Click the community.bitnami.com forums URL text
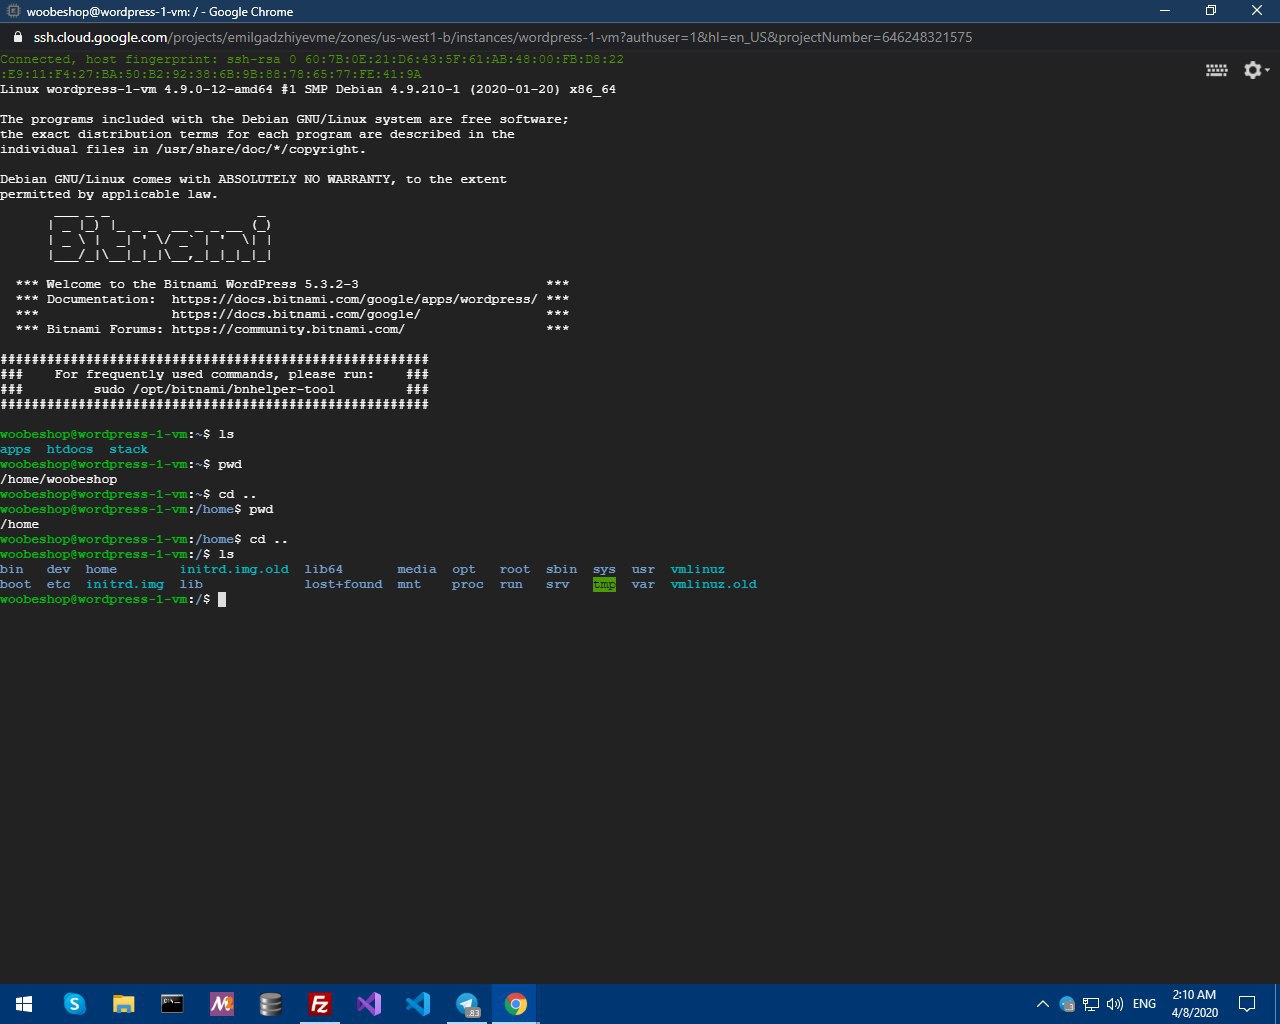The image size is (1280, 1024). point(288,329)
